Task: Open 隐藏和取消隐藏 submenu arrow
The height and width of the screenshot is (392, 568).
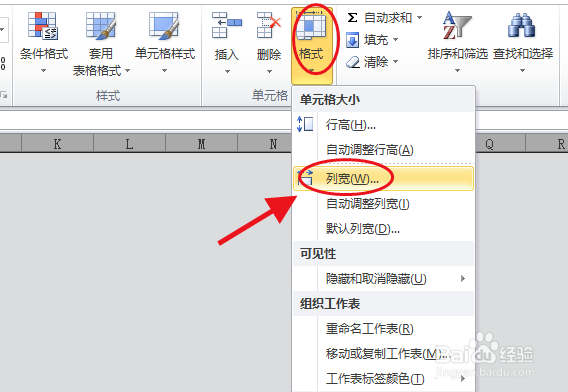Action: coord(463,278)
